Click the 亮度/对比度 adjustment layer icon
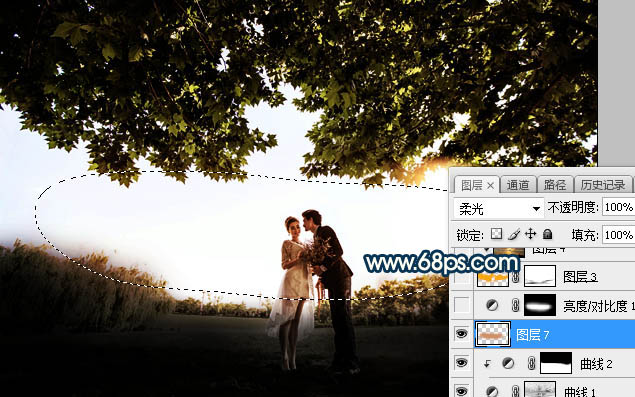 tap(492, 305)
